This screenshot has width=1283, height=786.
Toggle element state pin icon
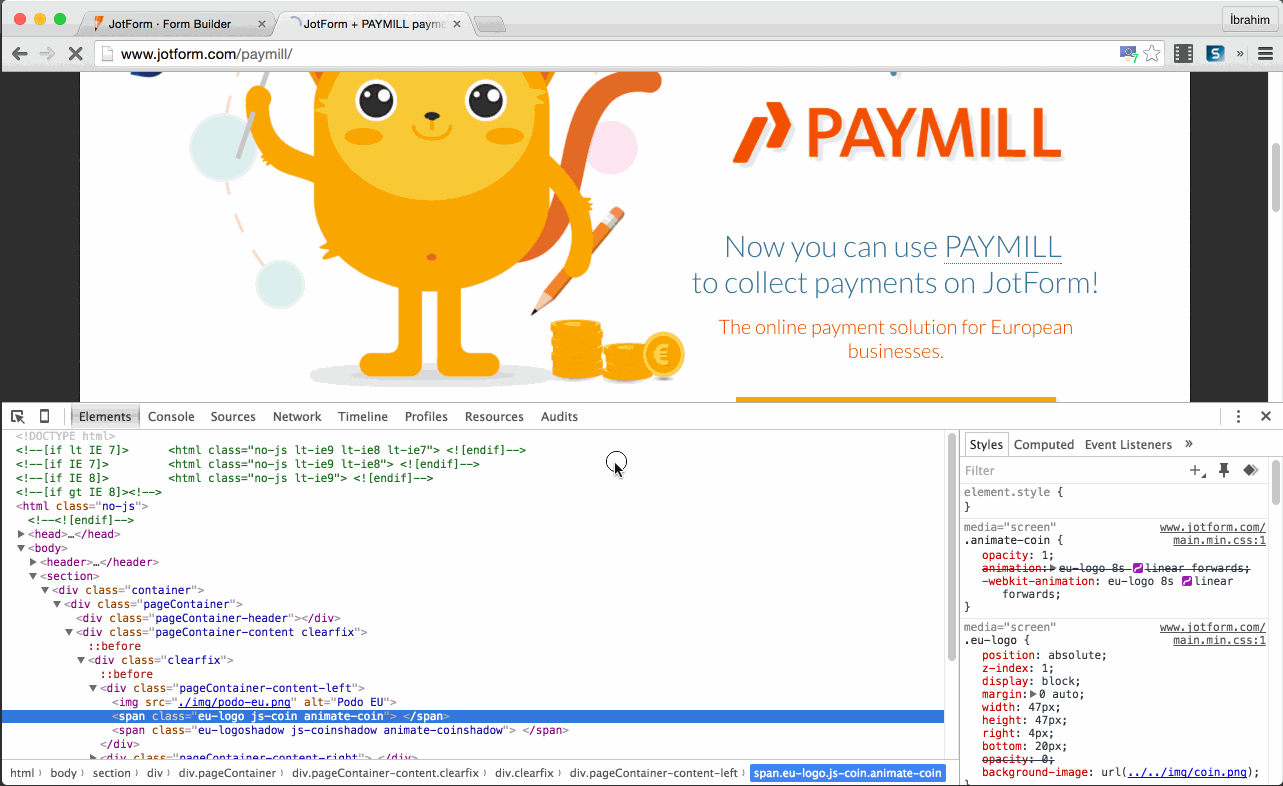tap(1223, 470)
